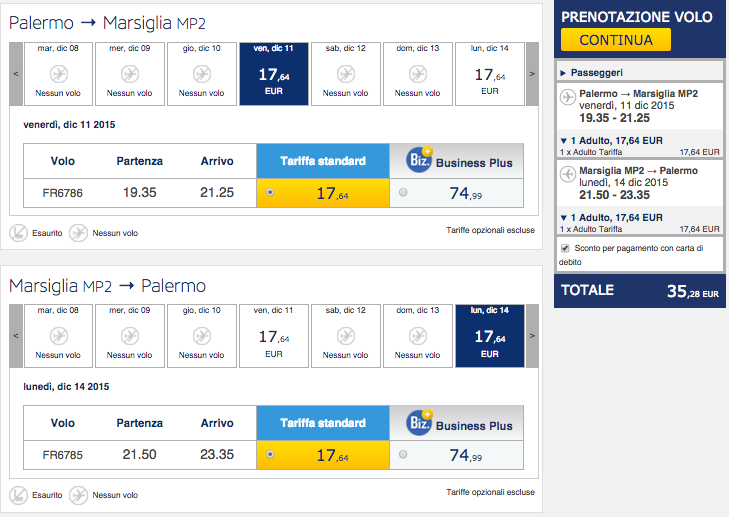Select Business Plus 74,99 for flight FR6786

pos(403,192)
